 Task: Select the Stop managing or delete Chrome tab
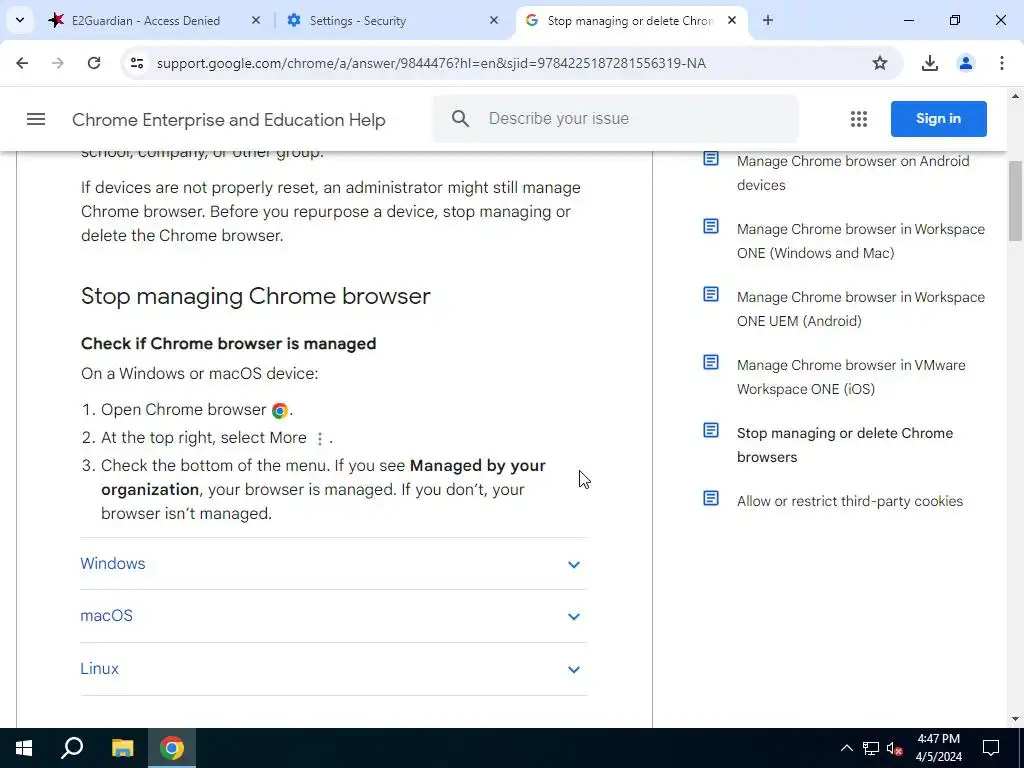click(630, 20)
